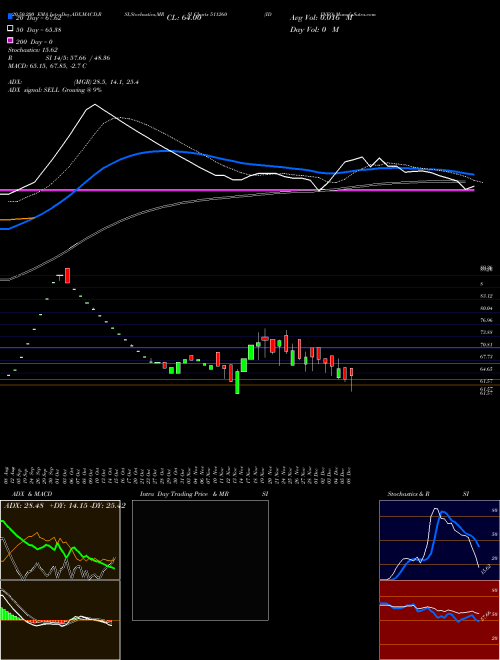Image resolution: width=500 pixels, height=660 pixels.
Task: Click the white 50 Day legend swatch
Action: tap(10, 29)
